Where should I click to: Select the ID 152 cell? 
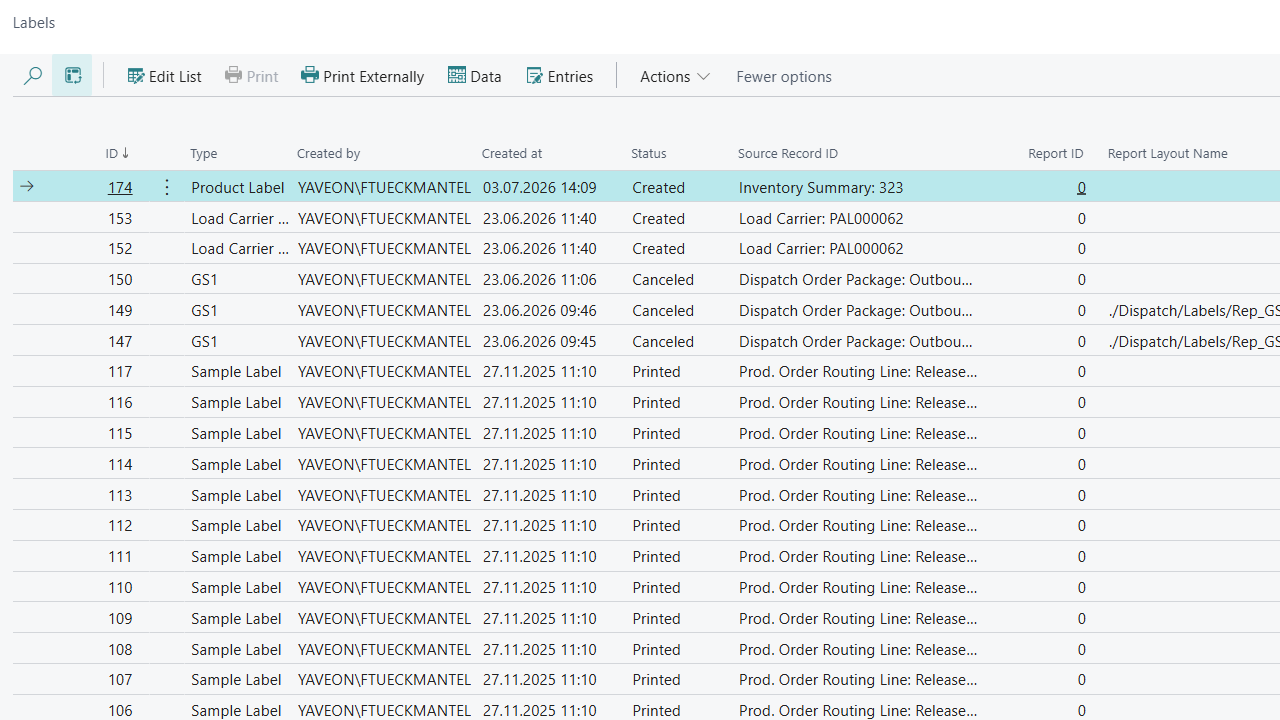pos(120,248)
